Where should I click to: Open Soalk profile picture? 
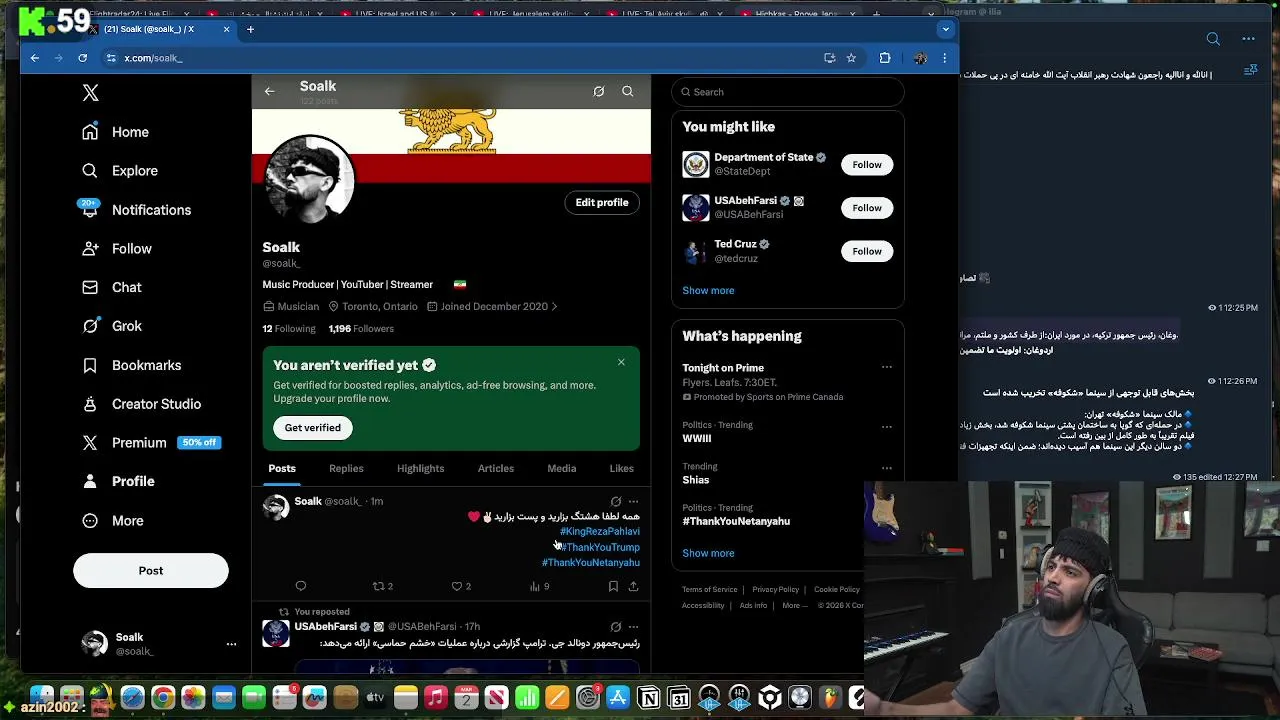click(310, 180)
